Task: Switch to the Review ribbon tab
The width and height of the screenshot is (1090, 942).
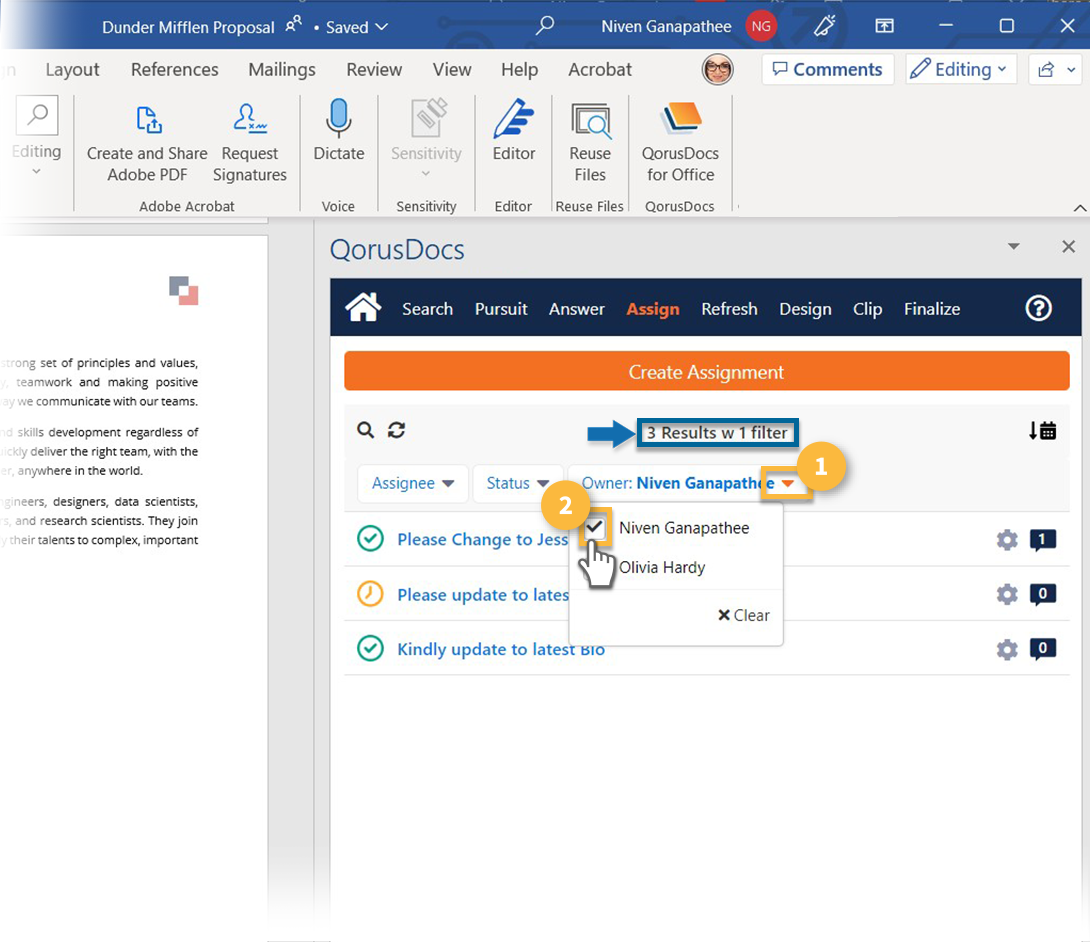Action: click(374, 69)
